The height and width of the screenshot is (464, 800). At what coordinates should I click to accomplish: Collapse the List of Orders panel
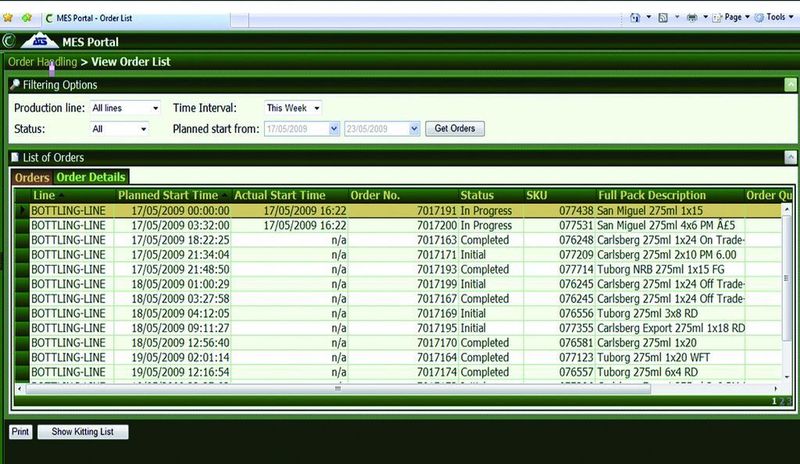(790, 157)
